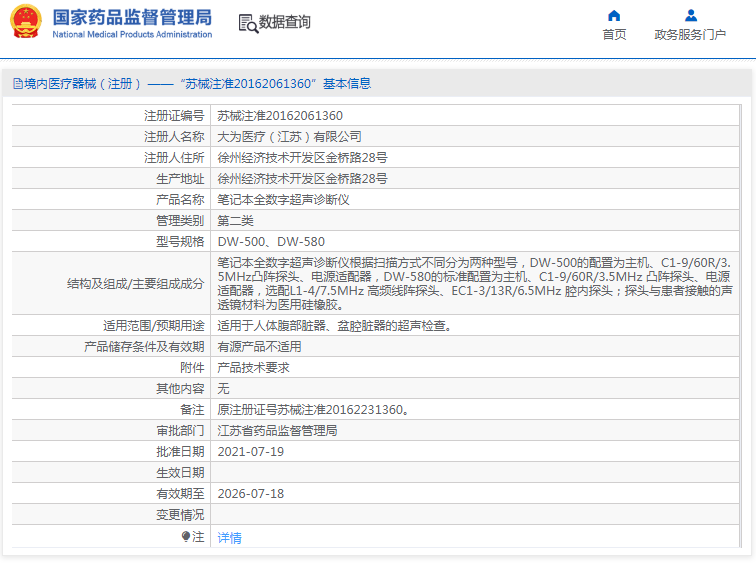Click the 结构及组成 description paragraph

point(475,283)
